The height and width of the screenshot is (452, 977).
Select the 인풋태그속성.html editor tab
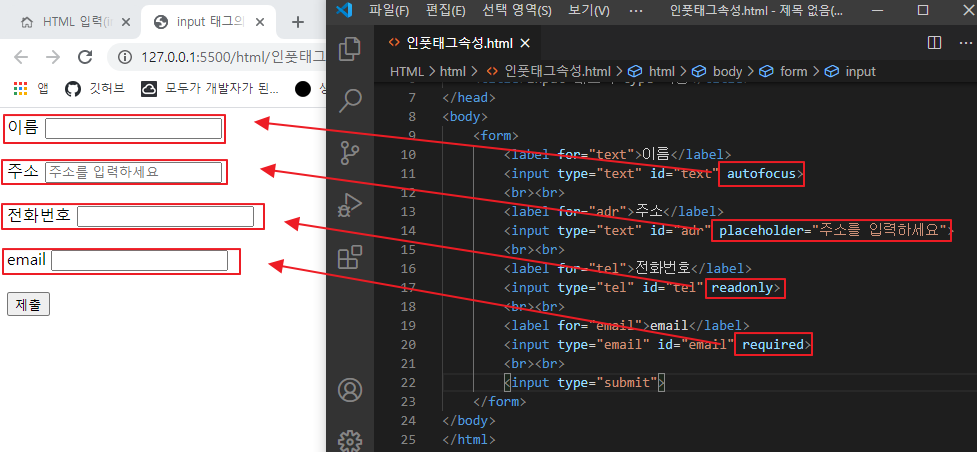[x=459, y=43]
